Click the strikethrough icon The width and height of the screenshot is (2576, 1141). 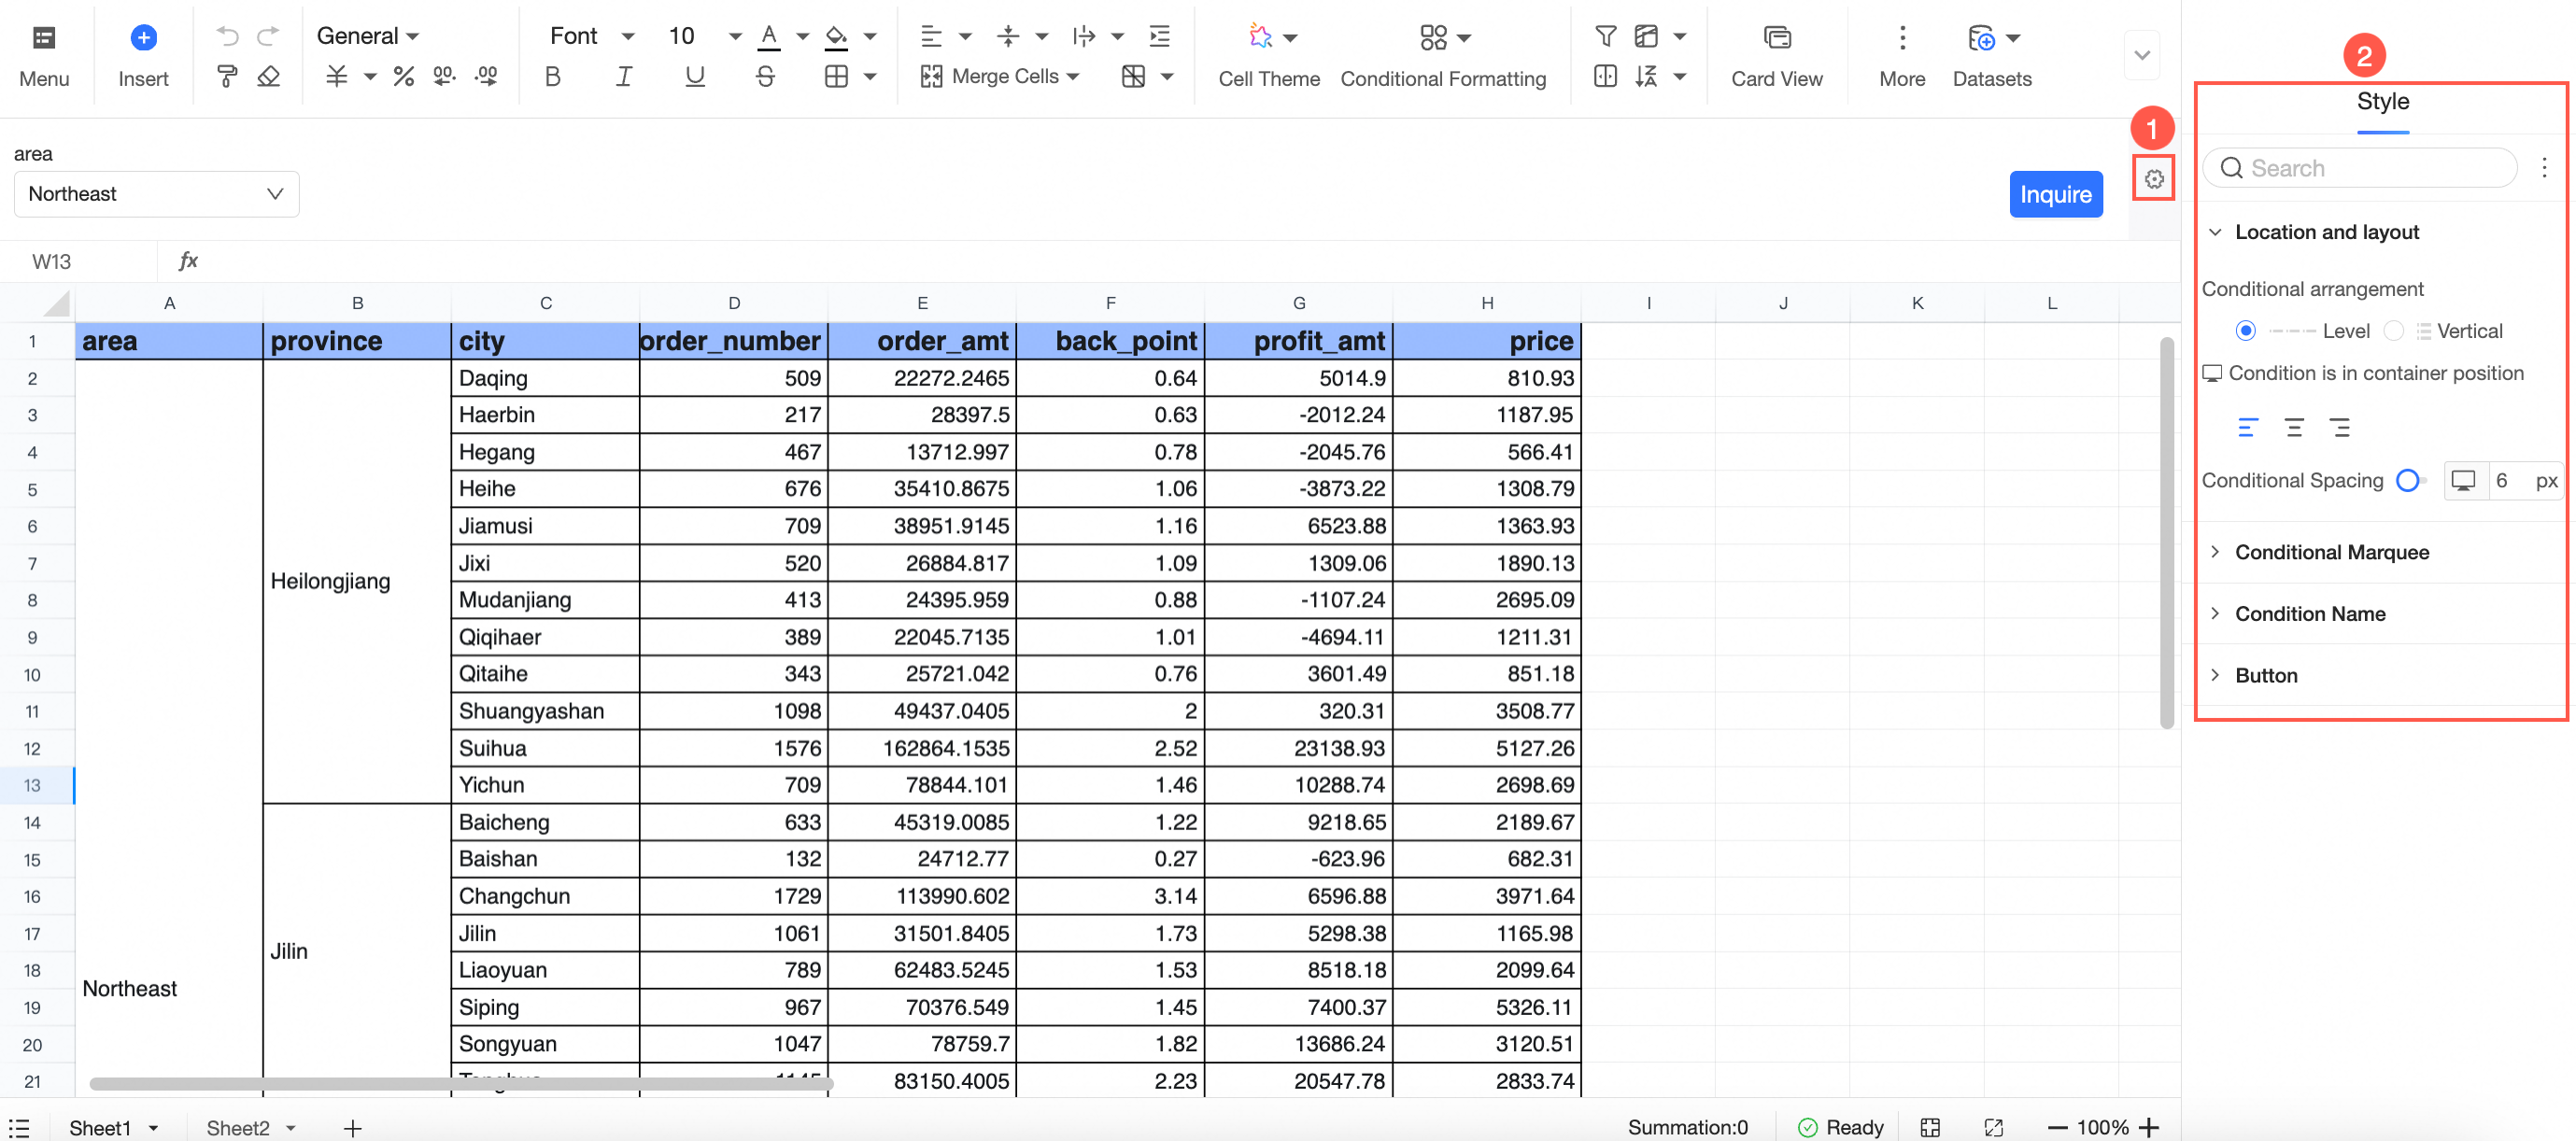point(765,76)
